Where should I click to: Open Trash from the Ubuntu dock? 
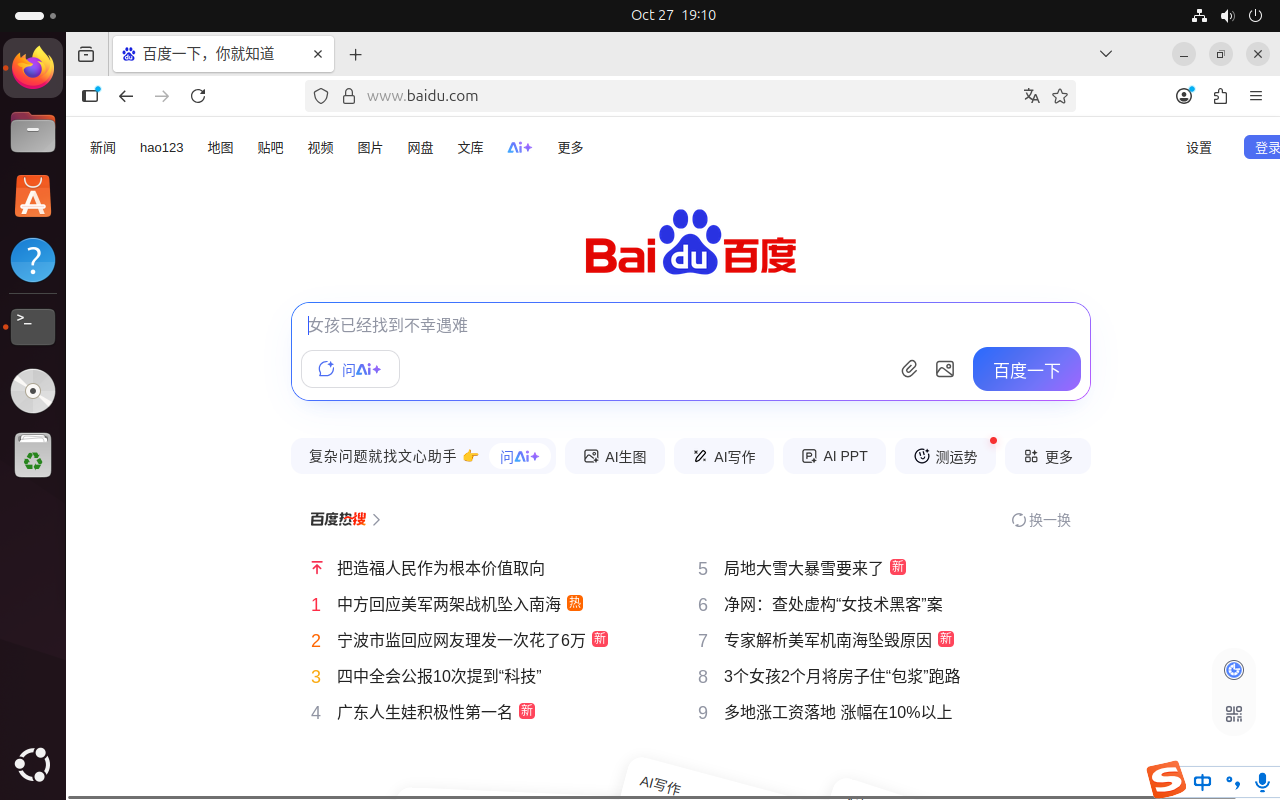(33, 455)
